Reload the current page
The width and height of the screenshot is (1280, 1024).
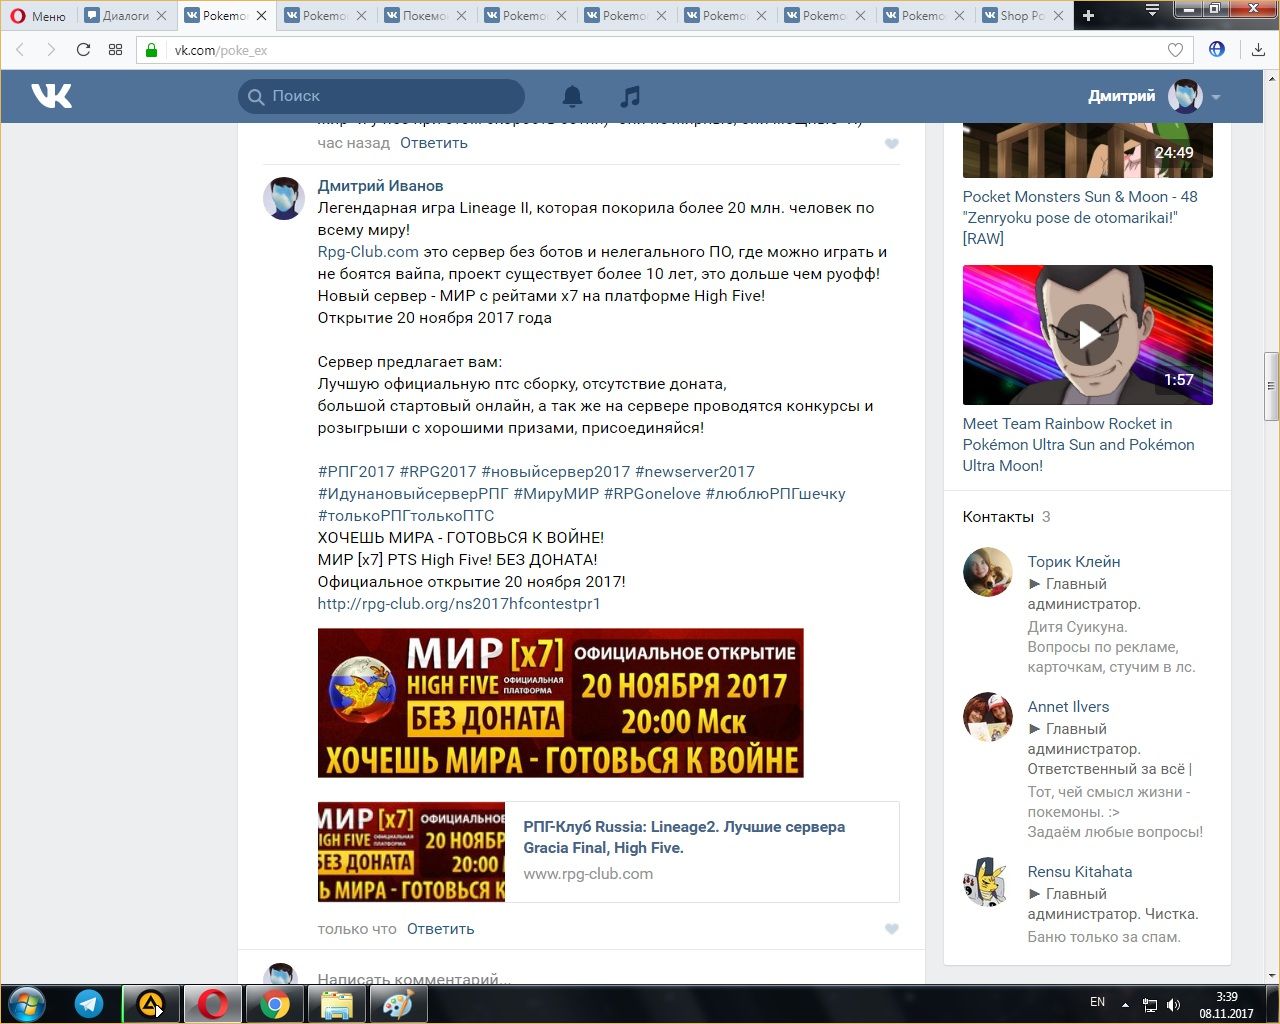coord(84,50)
